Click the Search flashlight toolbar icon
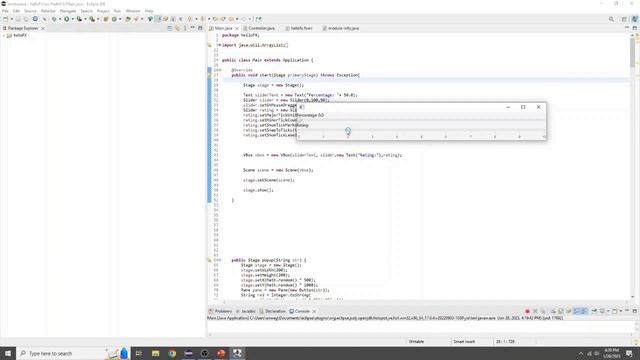This screenshot has height=360, width=640. pyautogui.click(x=136, y=19)
